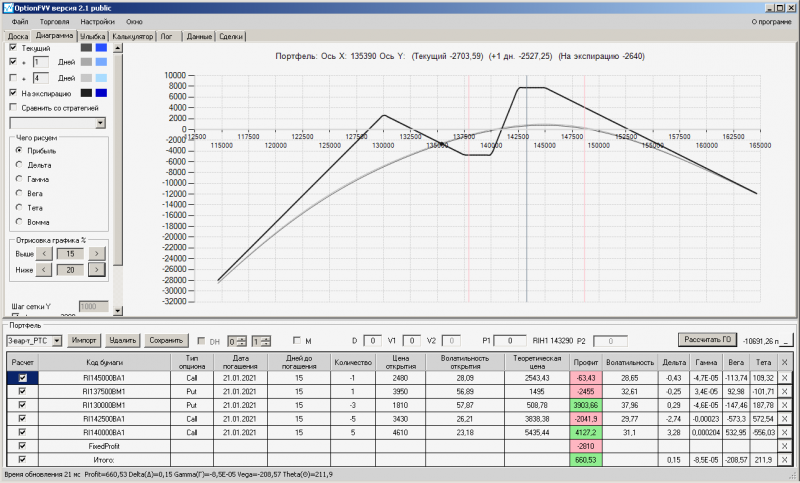This screenshot has height=483, width=800.
Task: Switch to the 'Калькулятор' tab
Action: tap(133, 36)
